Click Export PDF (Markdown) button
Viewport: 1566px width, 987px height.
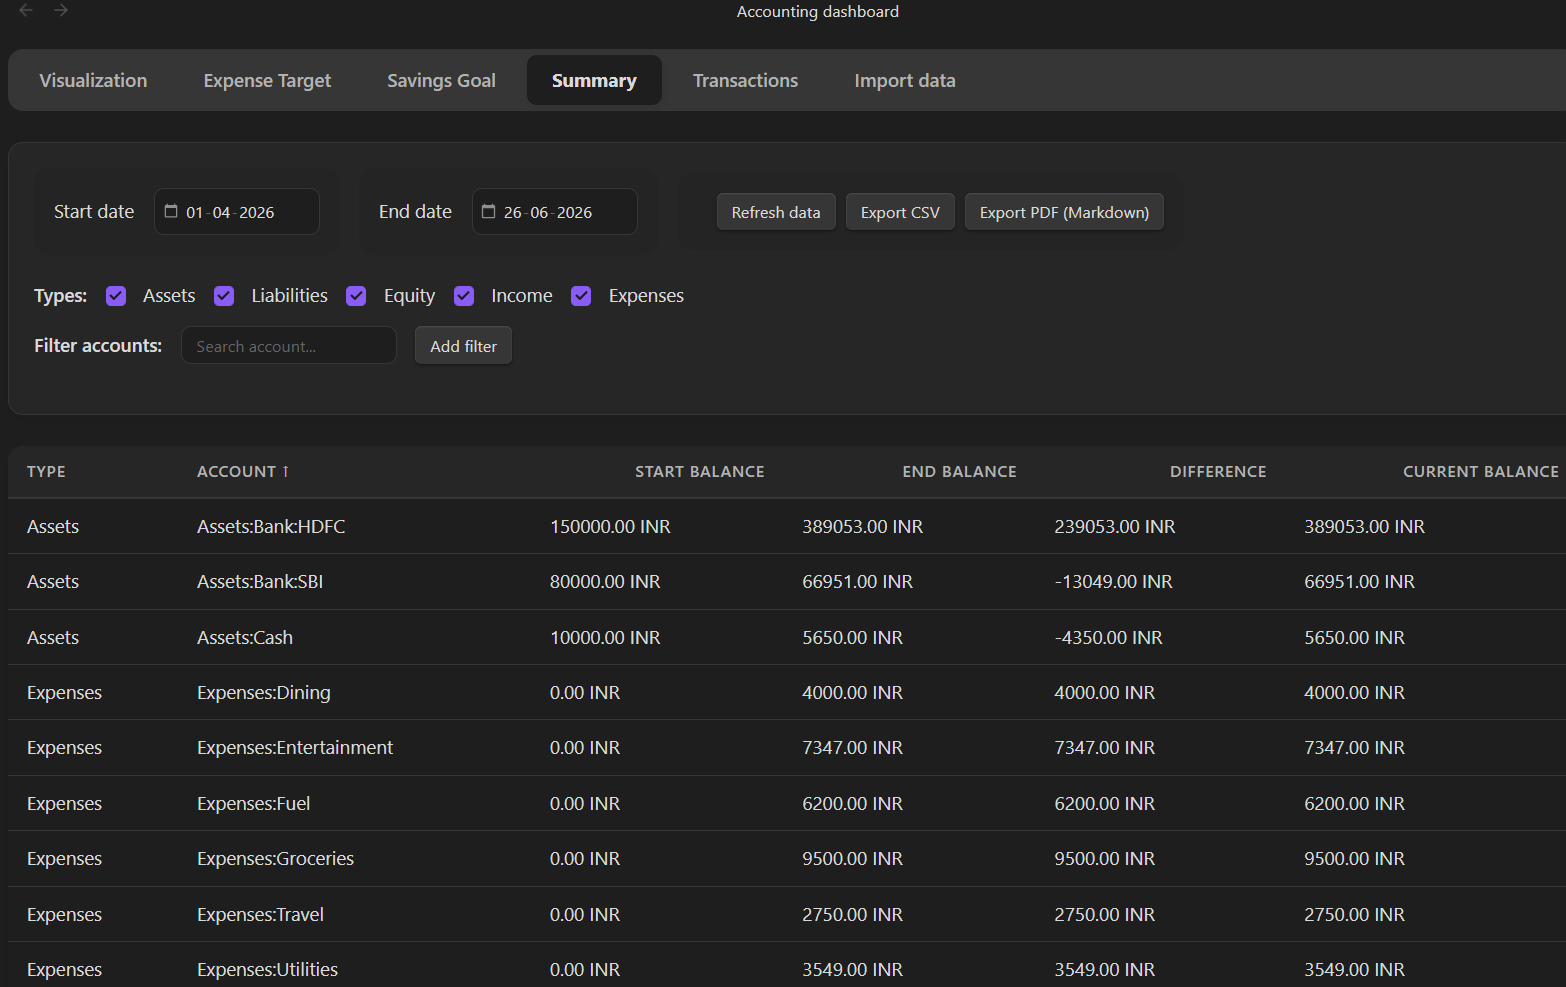click(1064, 212)
